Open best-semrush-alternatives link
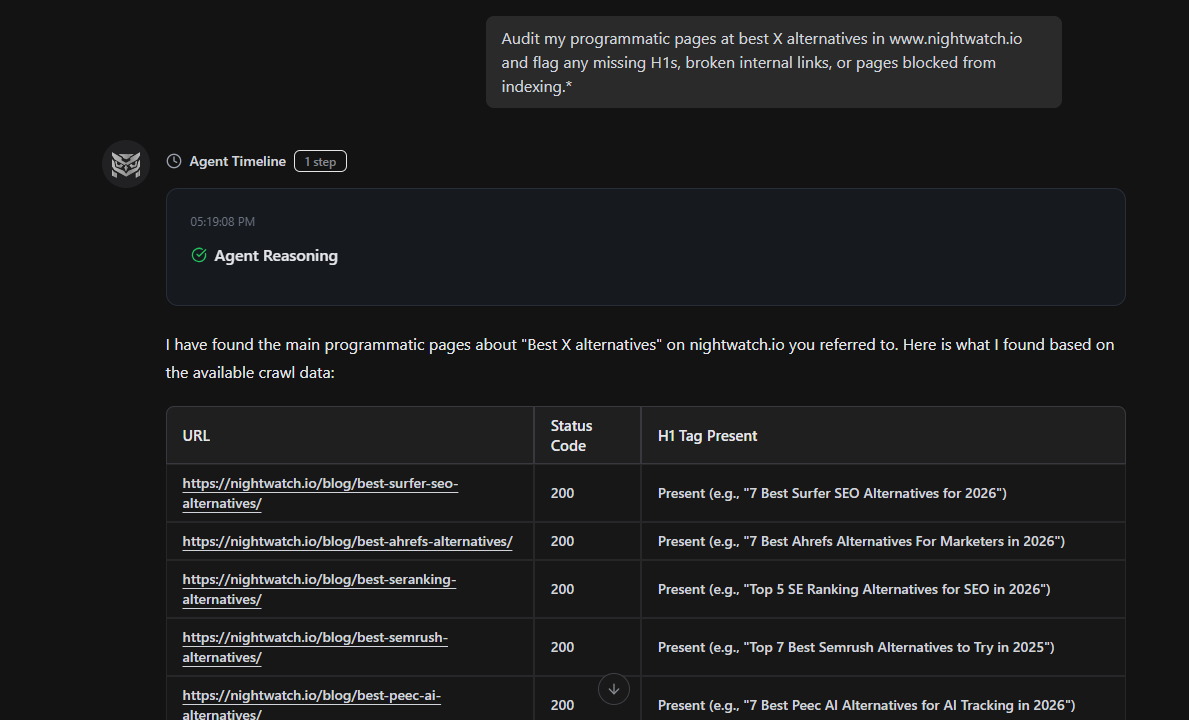Screen dimensions: 1189x720 tap(315, 647)
